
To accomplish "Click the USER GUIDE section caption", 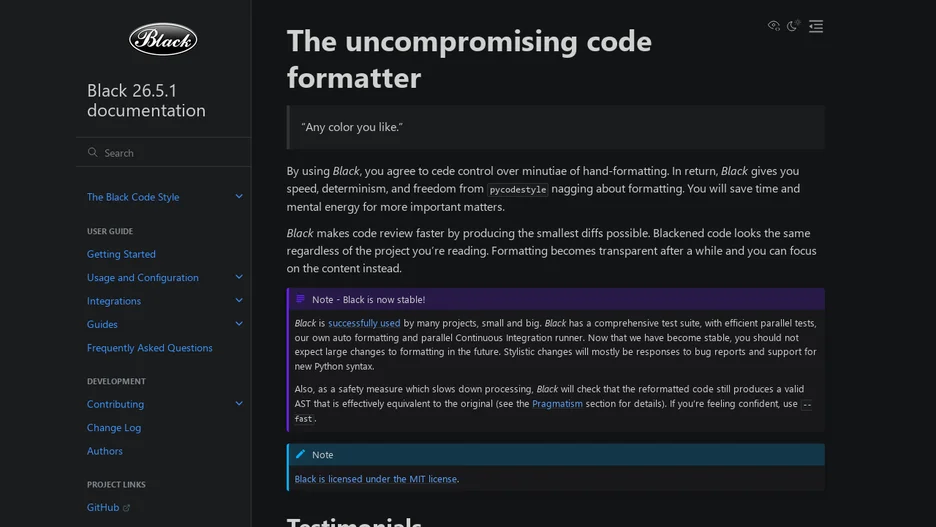I will click(x=110, y=231).
